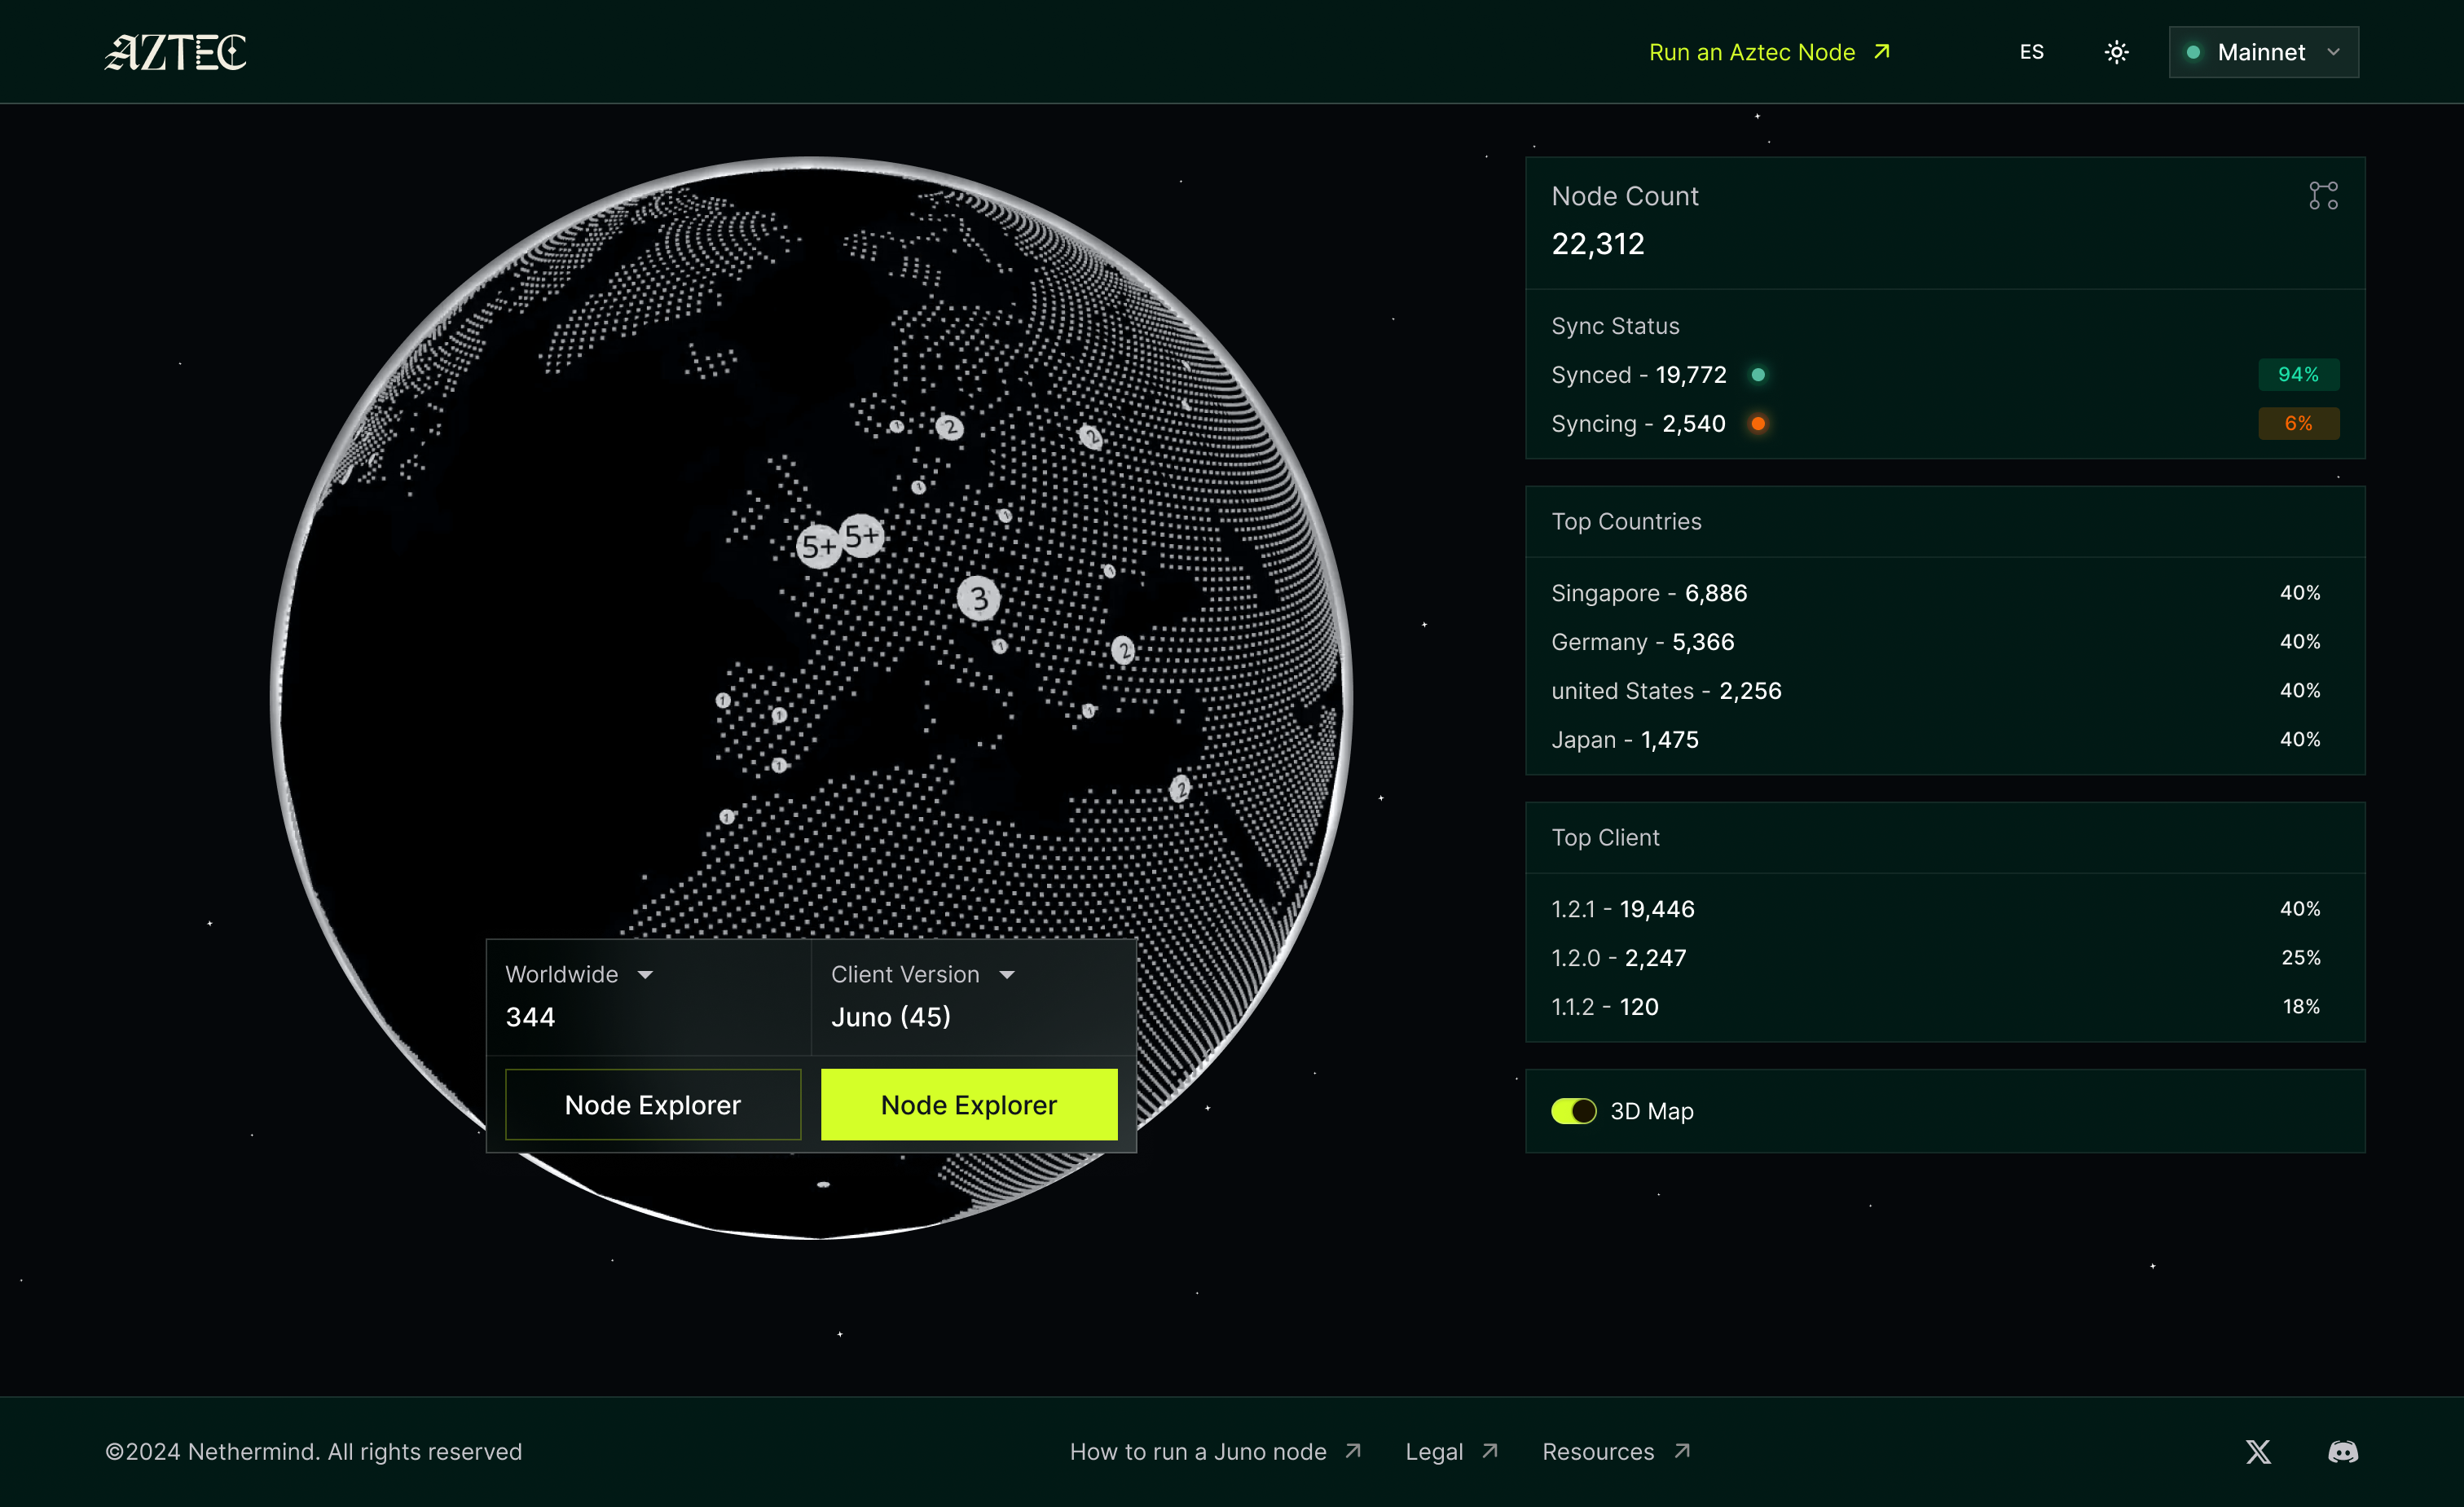The width and height of the screenshot is (2464, 1507).
Task: Select the united States - 2,256 row
Action: click(1944, 691)
